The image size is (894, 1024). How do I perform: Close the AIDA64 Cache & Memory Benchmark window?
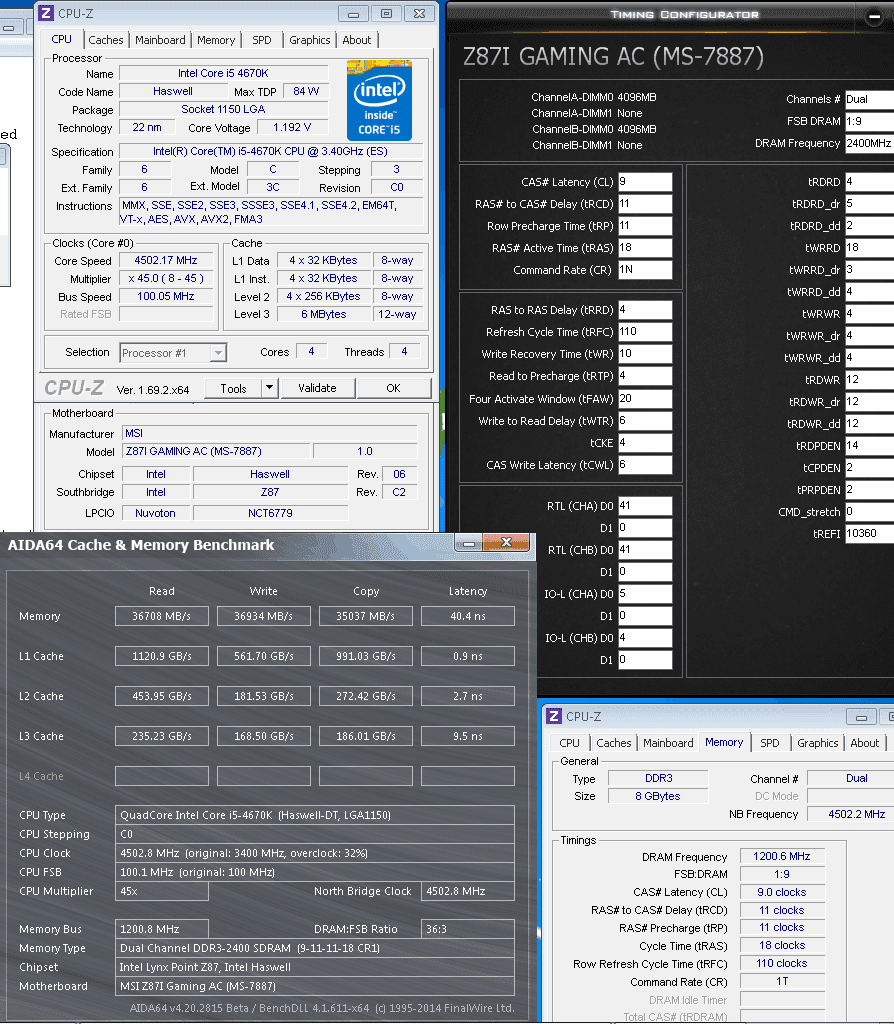pos(506,543)
